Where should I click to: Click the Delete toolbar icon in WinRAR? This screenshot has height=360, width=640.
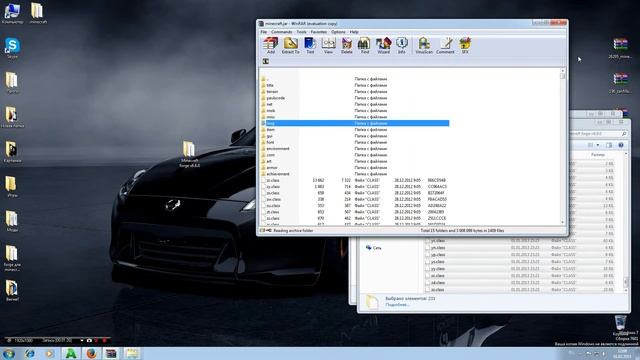pyautogui.click(x=347, y=45)
